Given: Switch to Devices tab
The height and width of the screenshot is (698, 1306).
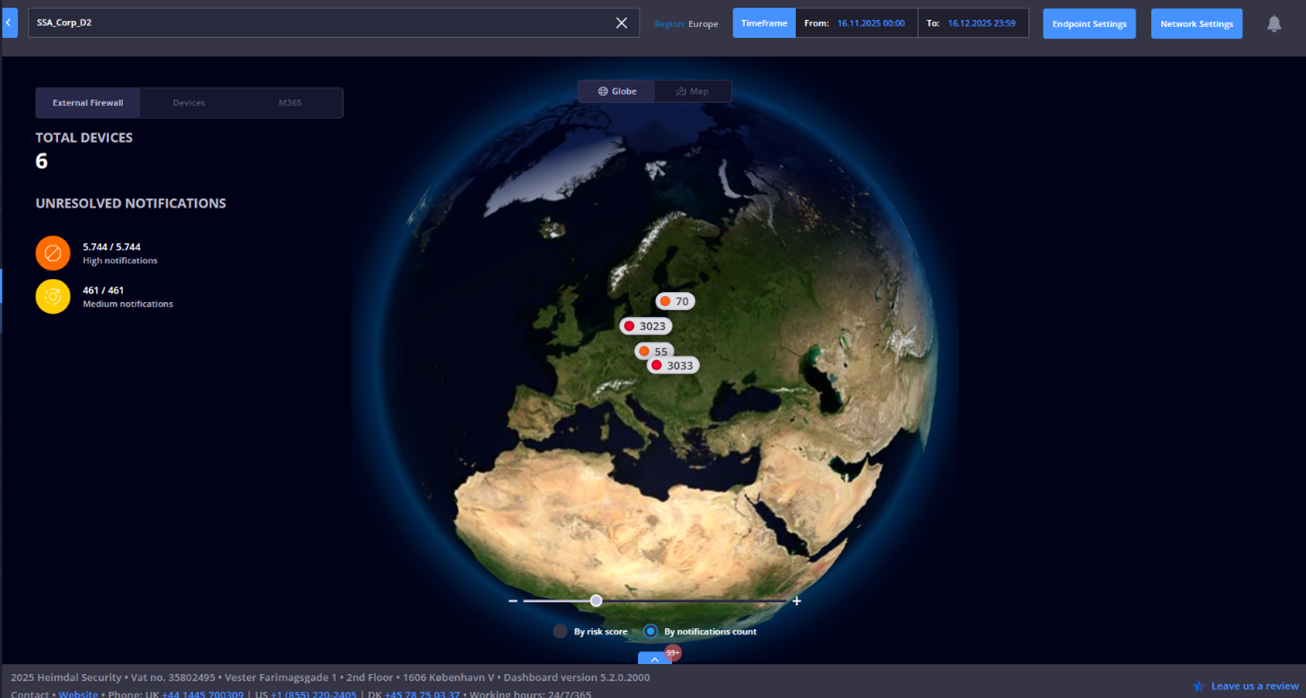Looking at the screenshot, I should click(189, 103).
